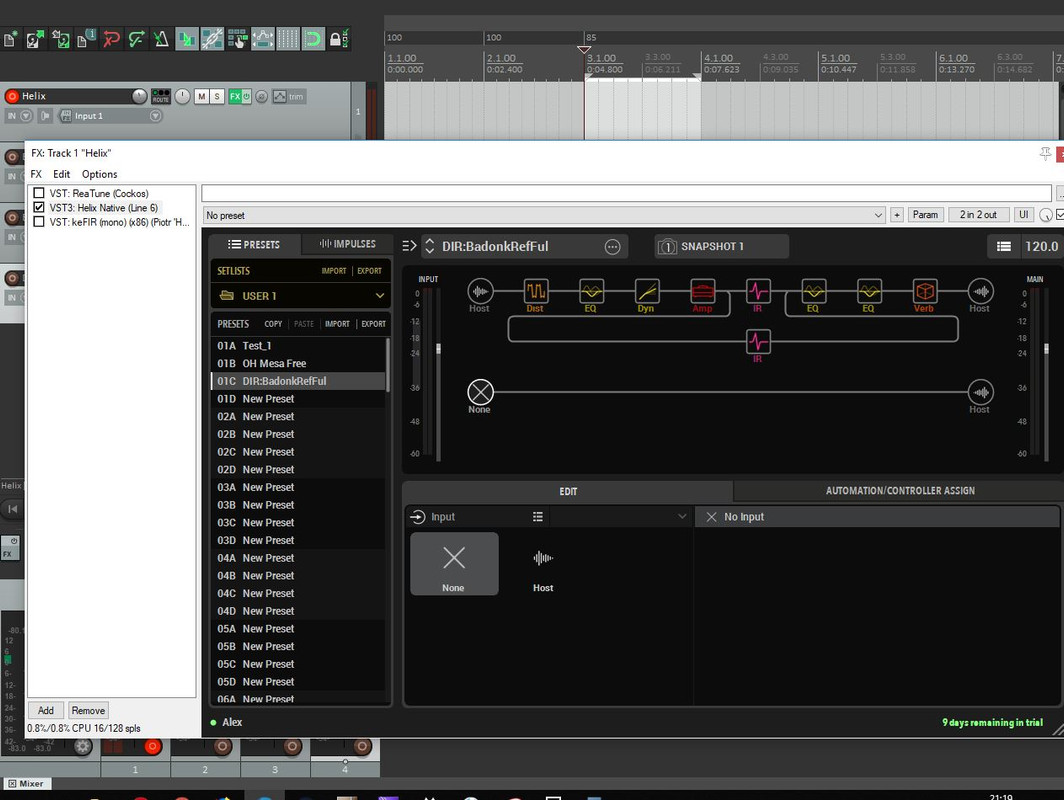Mute the Helix track
The image size is (1064, 800).
202,96
